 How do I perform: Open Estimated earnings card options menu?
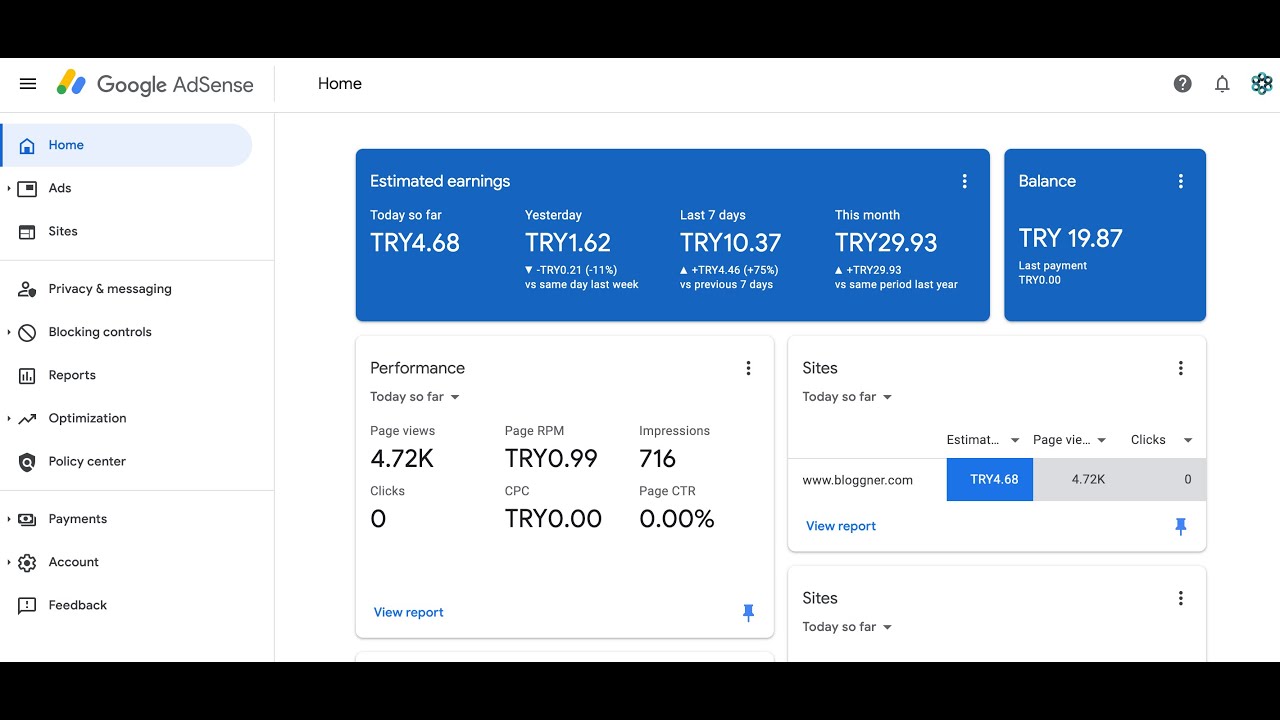pos(965,181)
